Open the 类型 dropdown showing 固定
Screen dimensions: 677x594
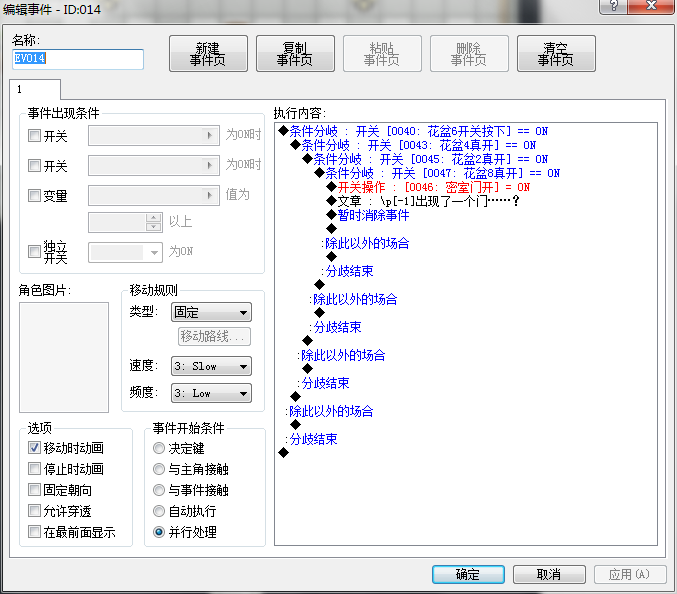point(212,312)
